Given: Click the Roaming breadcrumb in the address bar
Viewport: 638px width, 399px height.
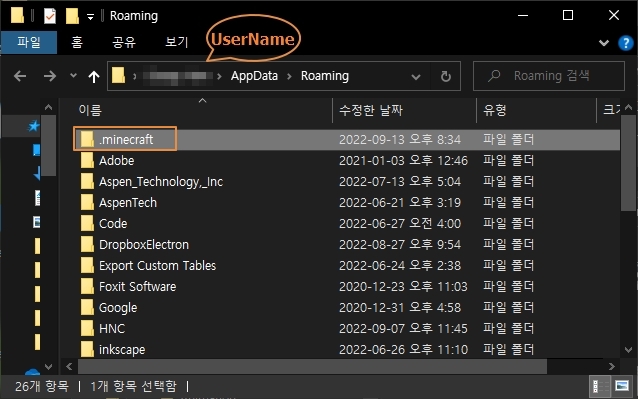Looking at the screenshot, I should pyautogui.click(x=325, y=76).
